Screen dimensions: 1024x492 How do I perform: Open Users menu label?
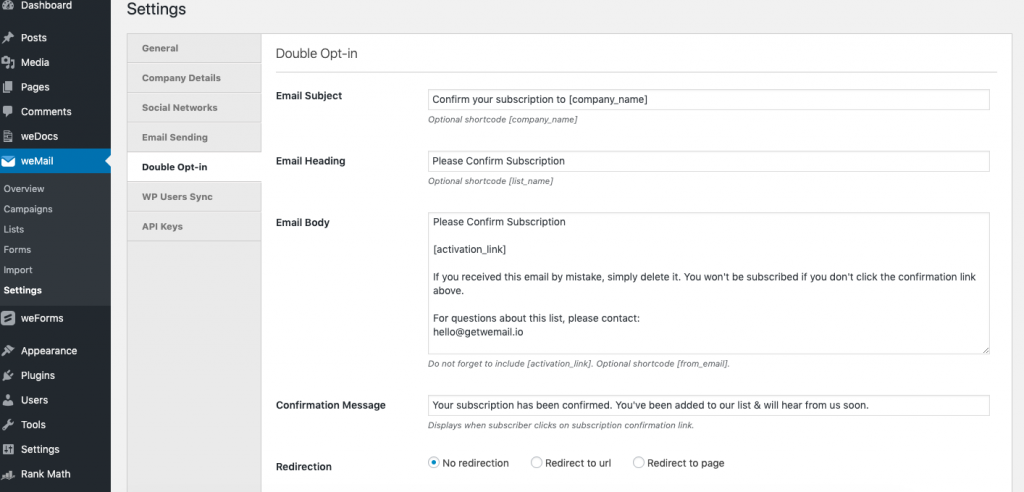35,400
